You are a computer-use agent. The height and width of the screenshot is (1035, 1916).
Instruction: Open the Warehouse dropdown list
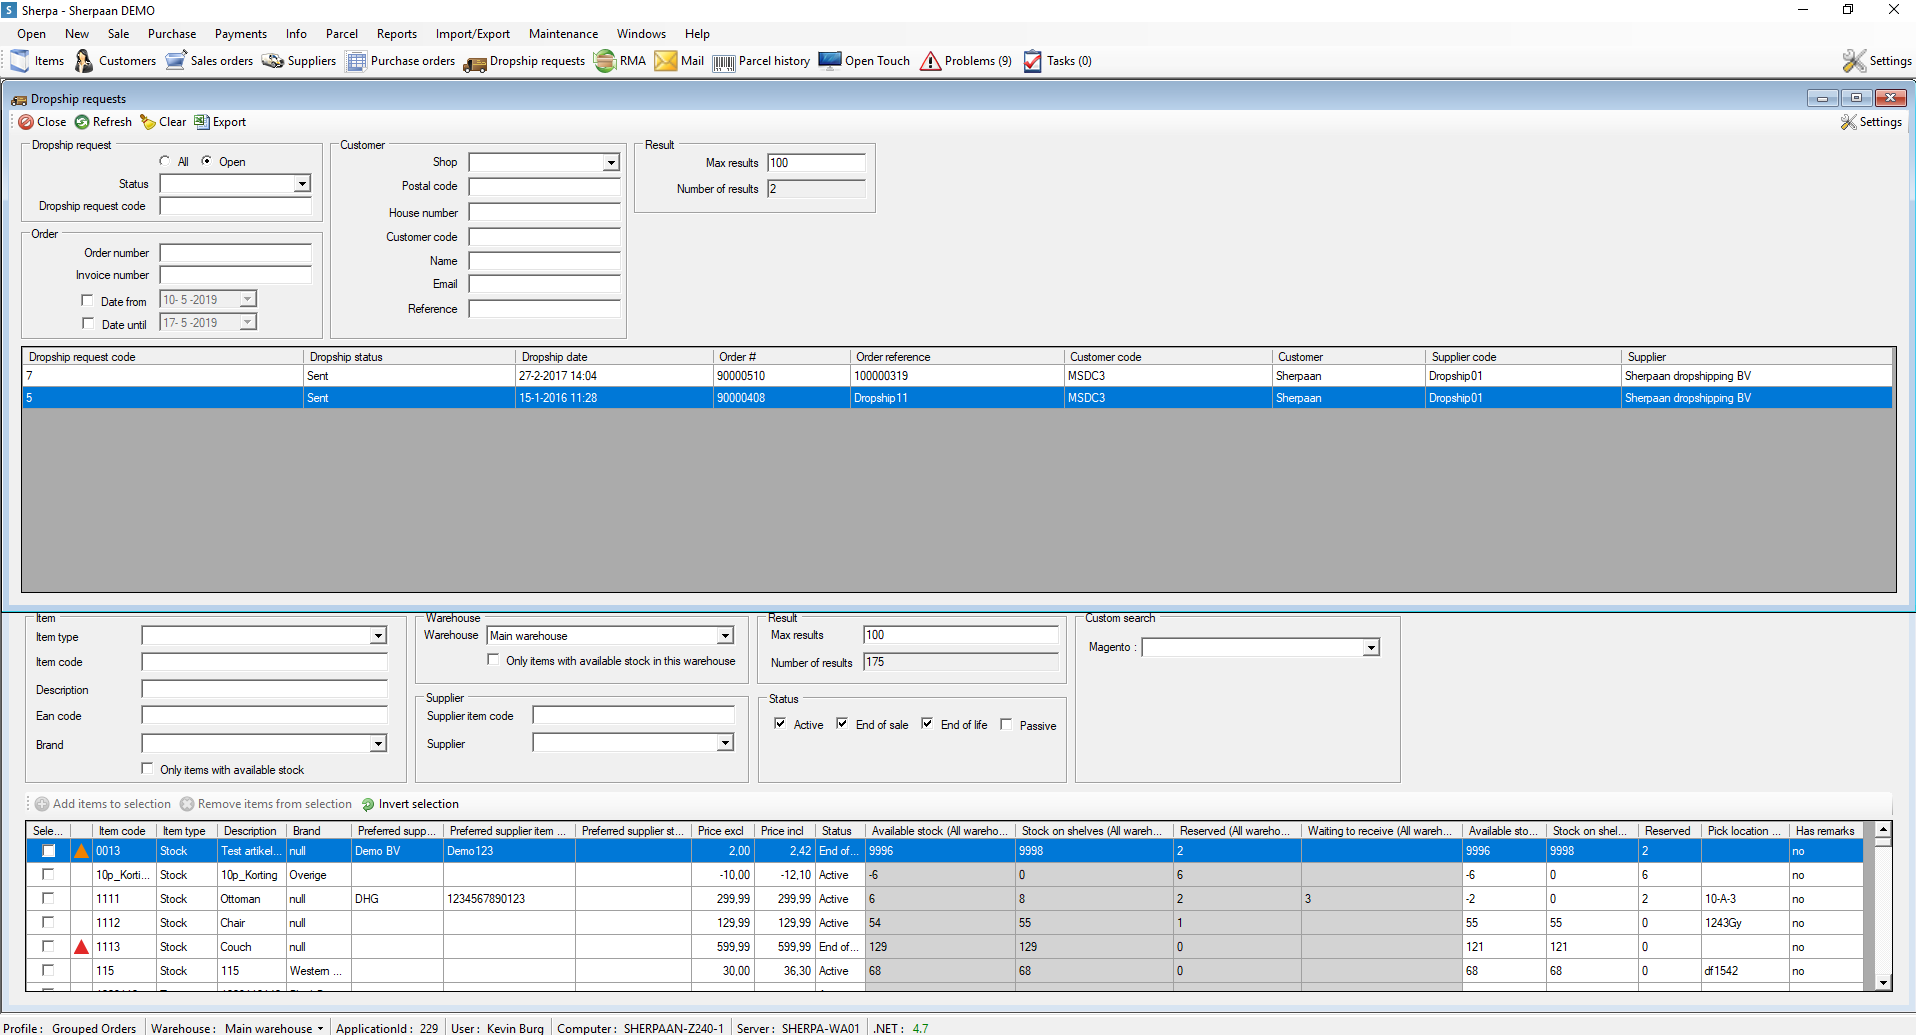click(x=724, y=636)
